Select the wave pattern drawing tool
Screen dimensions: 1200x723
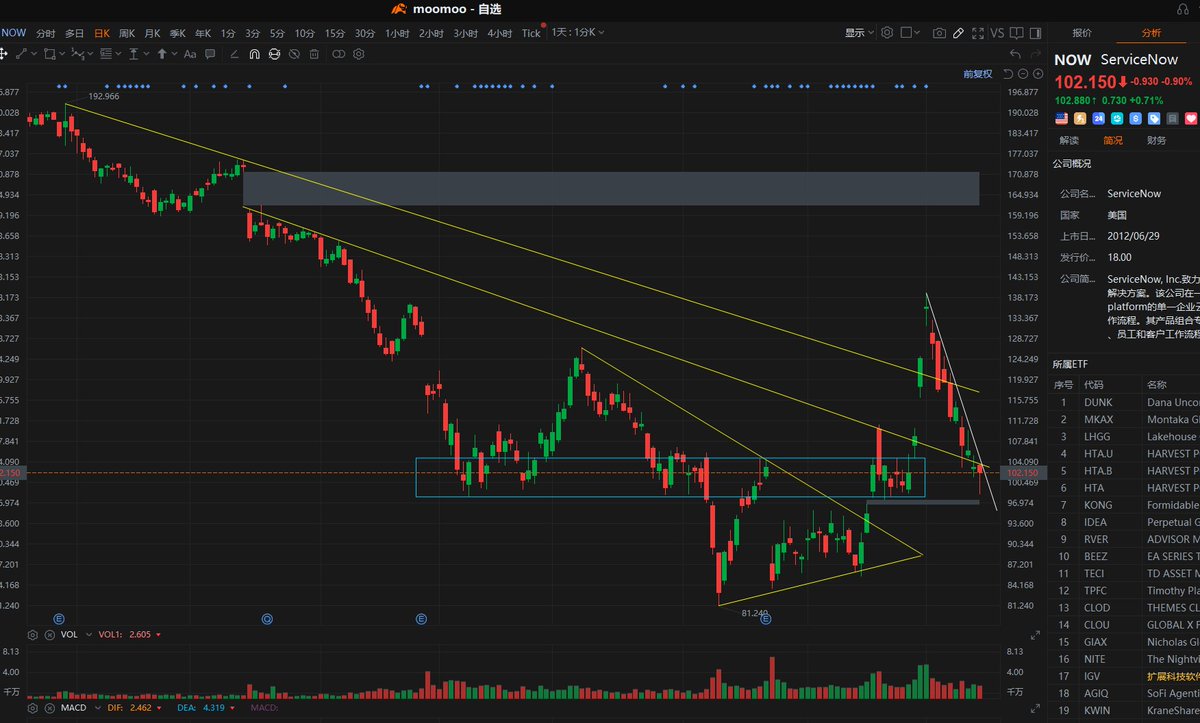78,52
